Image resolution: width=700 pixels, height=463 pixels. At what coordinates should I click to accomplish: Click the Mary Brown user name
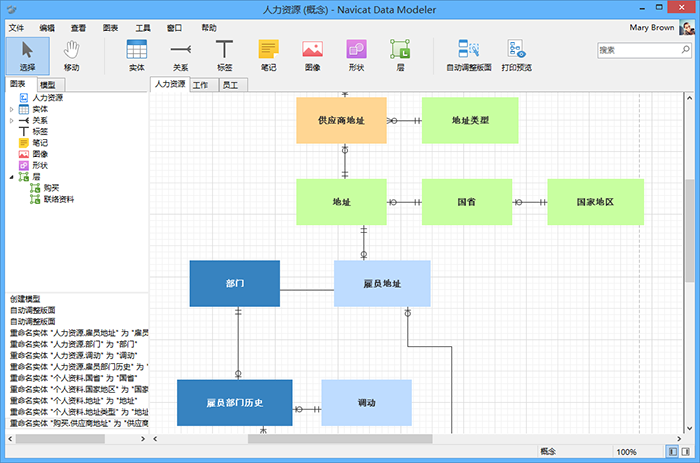652,27
